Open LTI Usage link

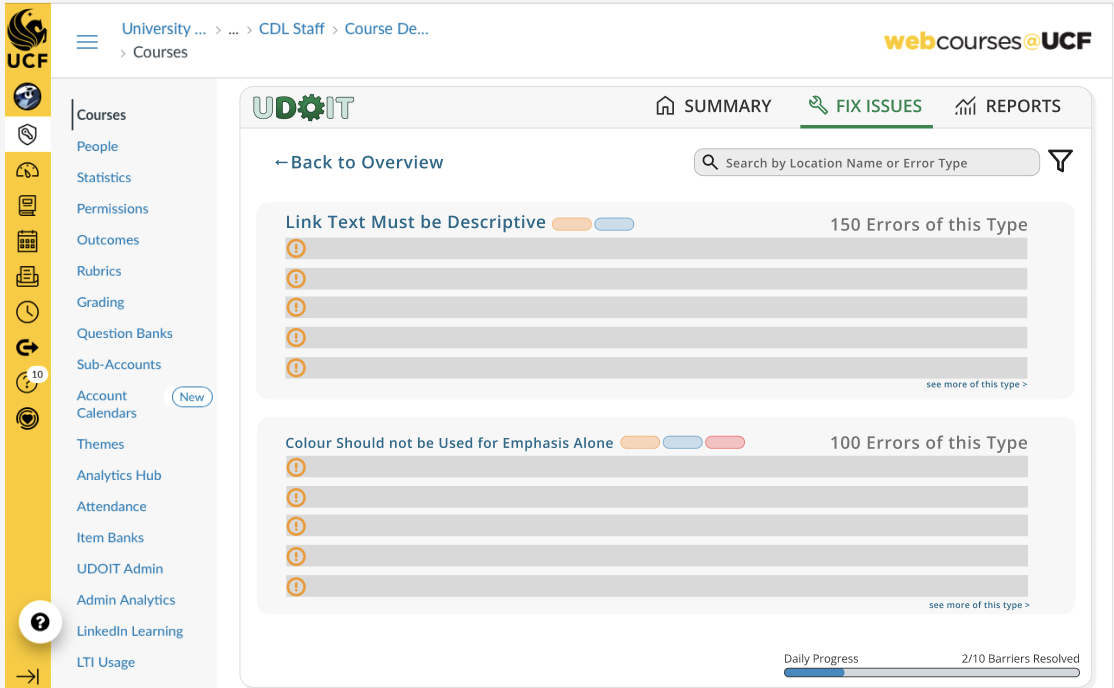[x=106, y=662]
